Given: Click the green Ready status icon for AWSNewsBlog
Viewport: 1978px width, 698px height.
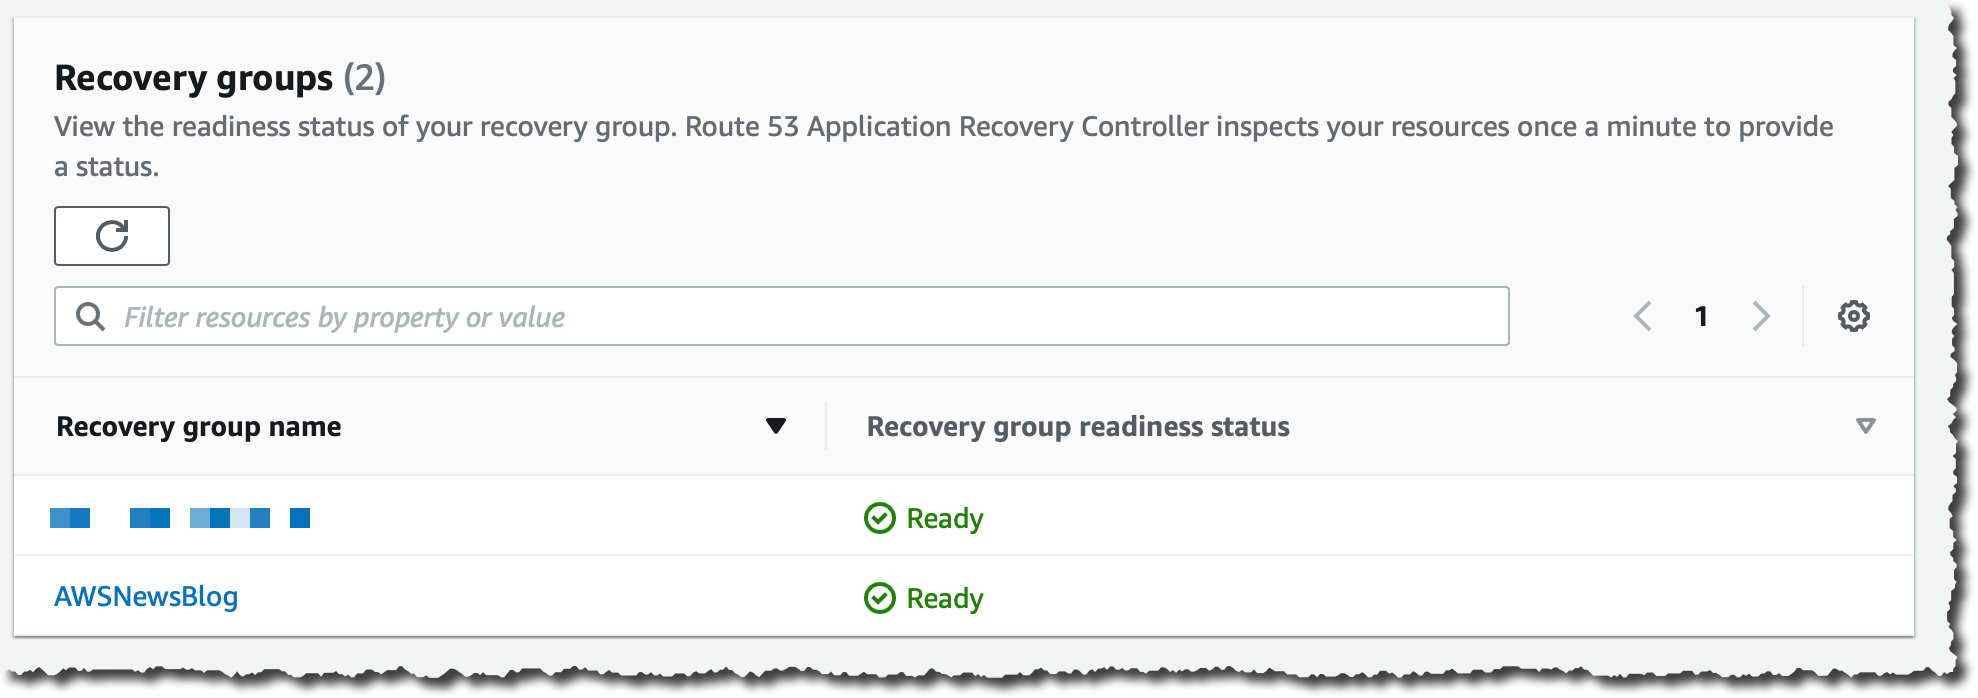Looking at the screenshot, I should 879,599.
